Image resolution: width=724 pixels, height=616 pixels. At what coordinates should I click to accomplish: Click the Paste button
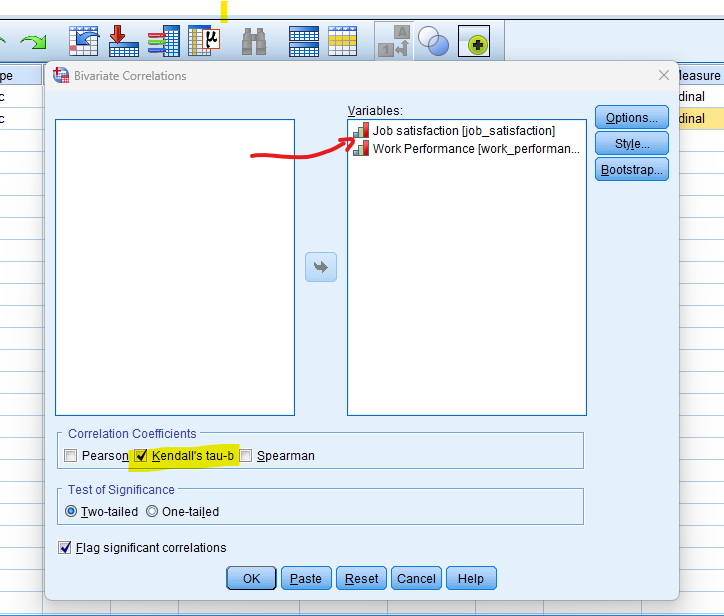point(306,578)
